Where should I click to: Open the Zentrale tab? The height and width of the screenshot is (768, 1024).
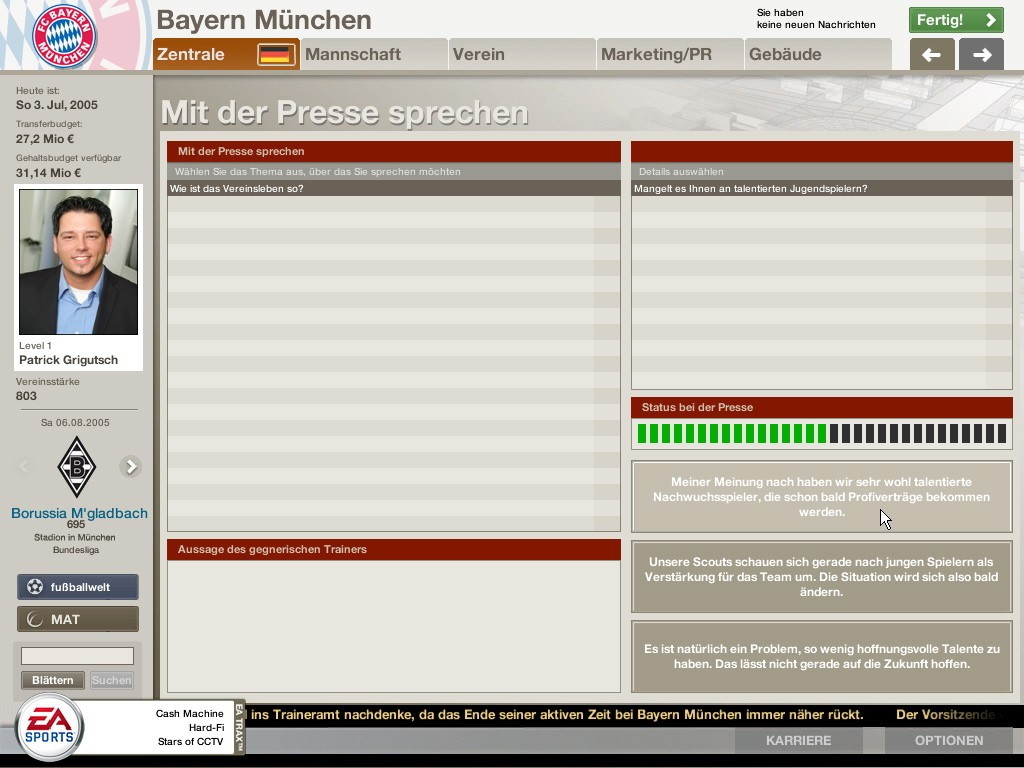(226, 54)
